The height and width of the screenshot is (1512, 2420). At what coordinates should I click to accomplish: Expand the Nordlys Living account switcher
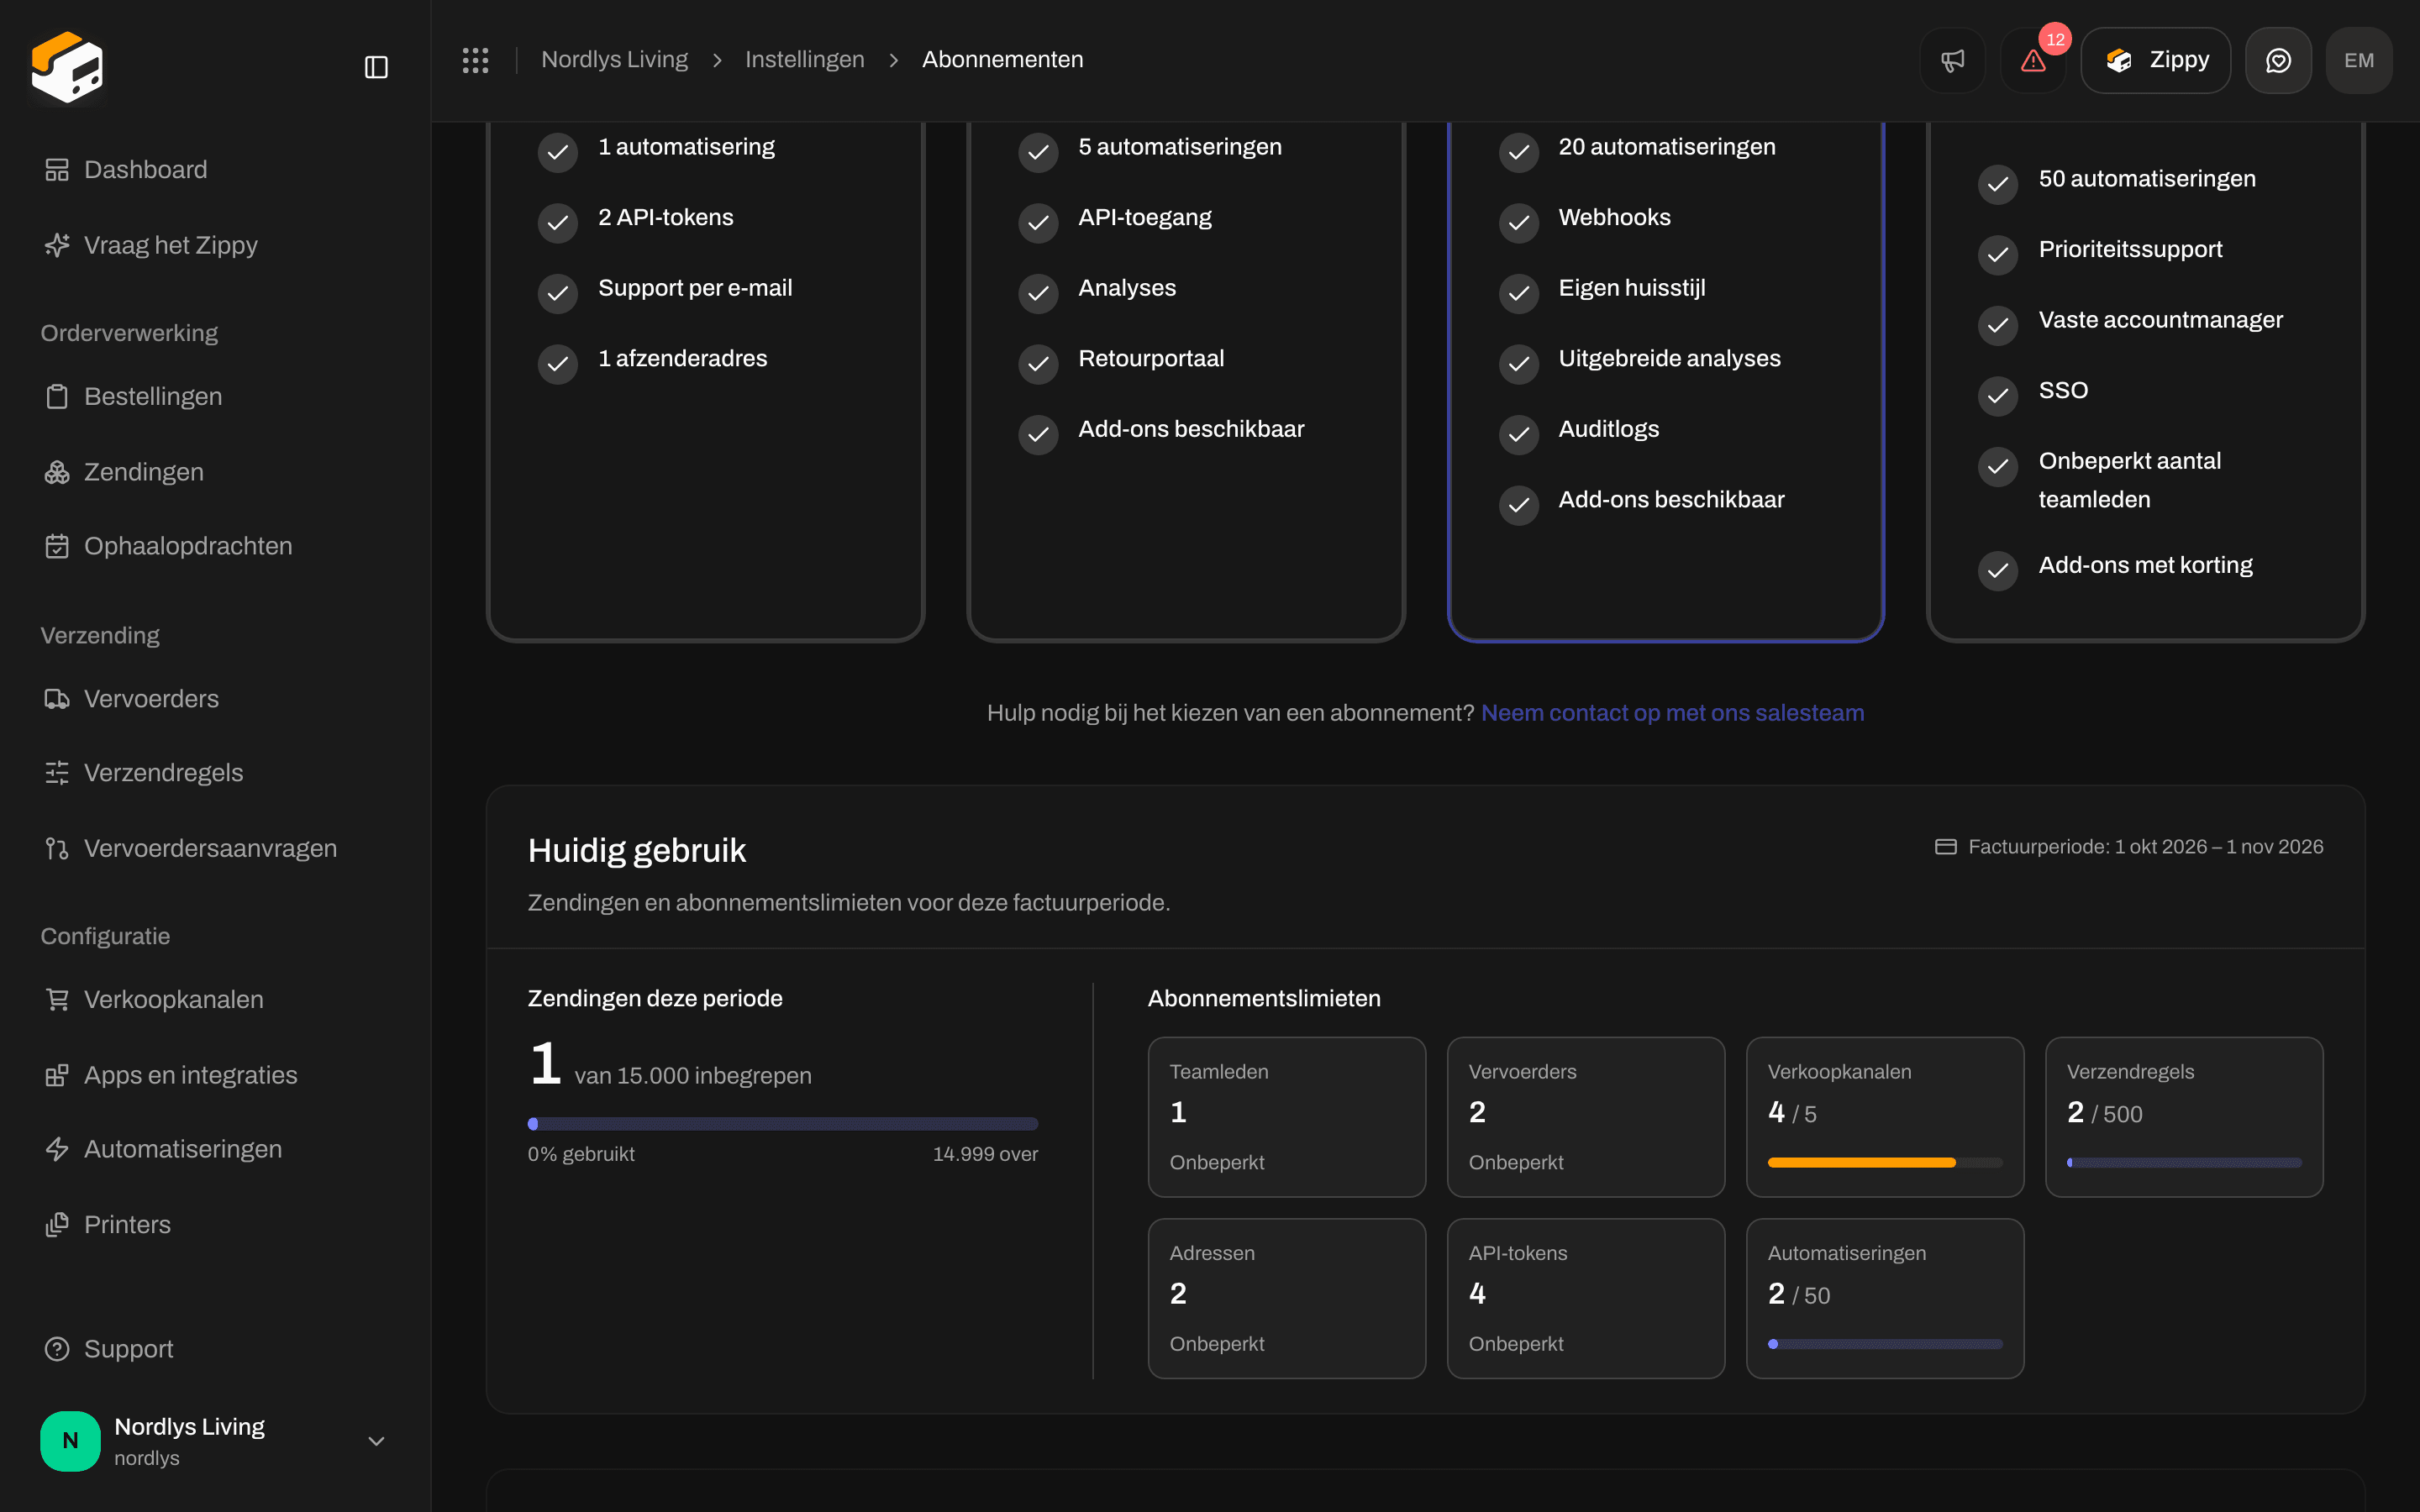pos(215,1441)
